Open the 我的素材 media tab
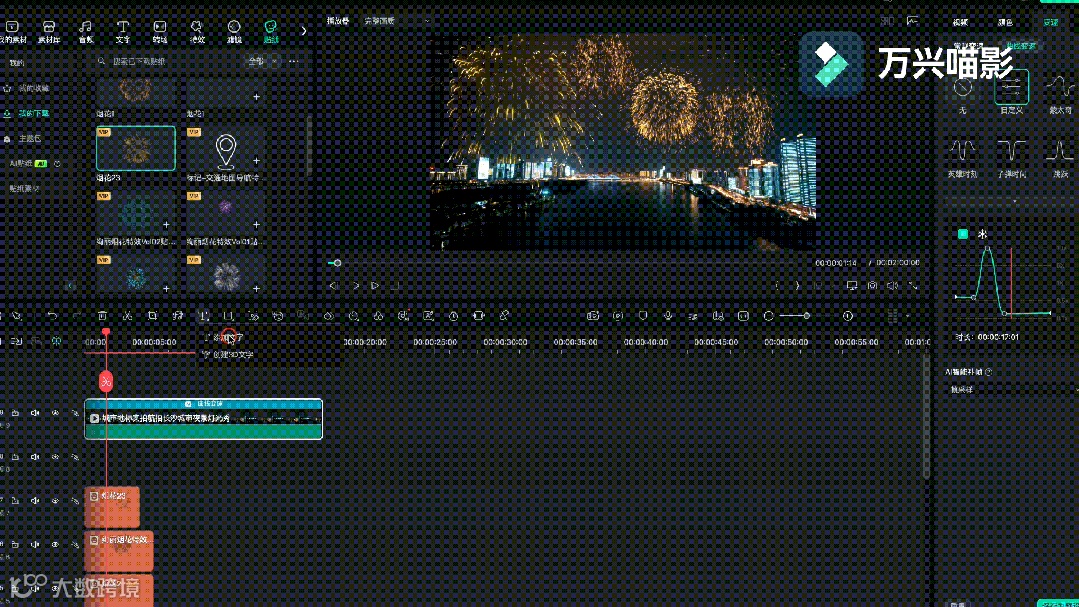The image size is (1079, 607). (x=12, y=32)
